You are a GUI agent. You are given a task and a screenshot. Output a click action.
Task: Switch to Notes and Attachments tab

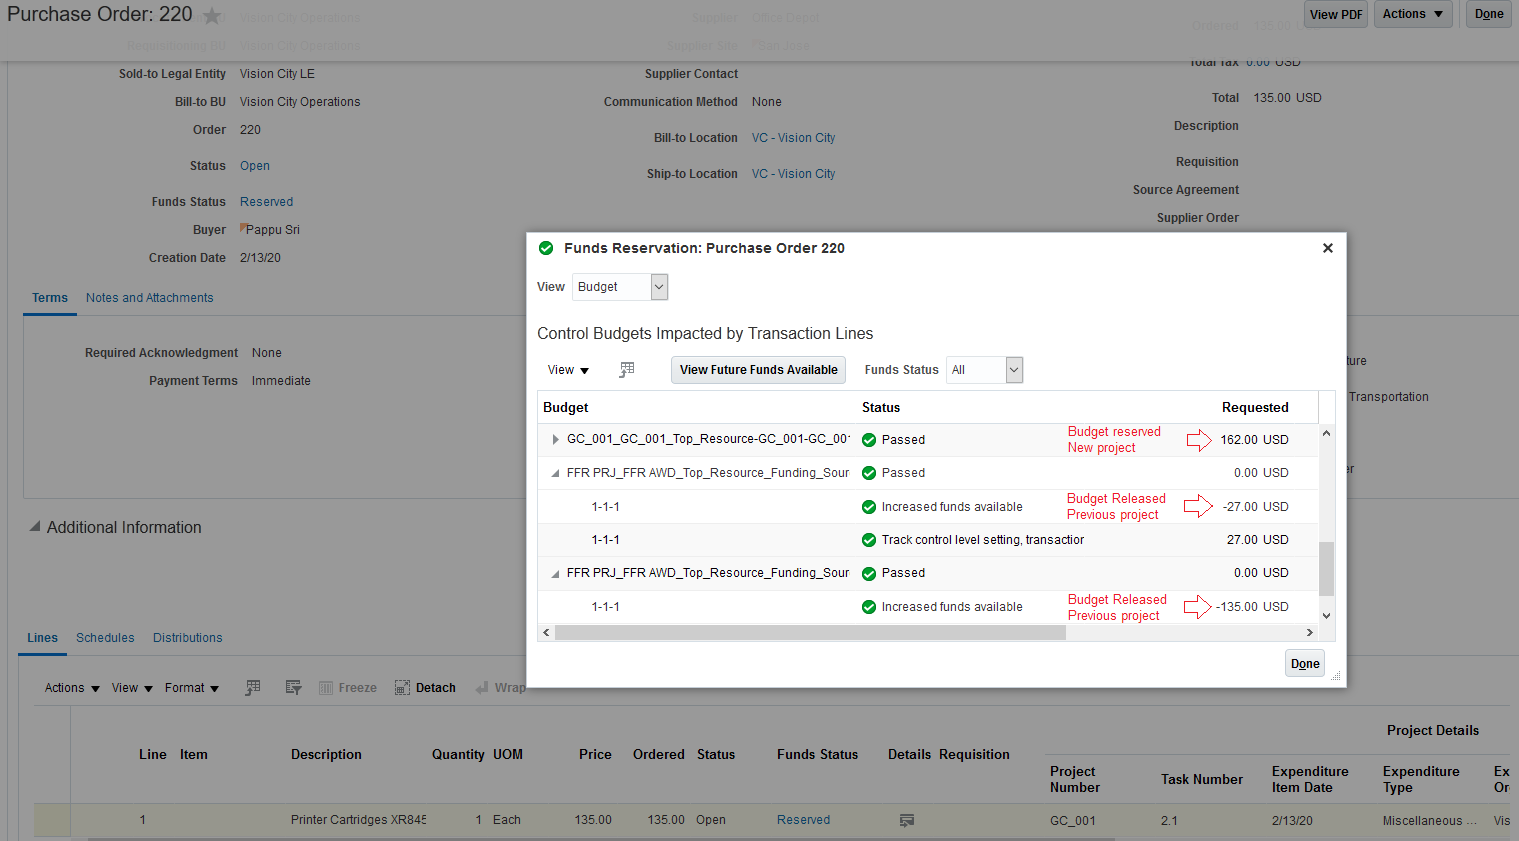149,298
